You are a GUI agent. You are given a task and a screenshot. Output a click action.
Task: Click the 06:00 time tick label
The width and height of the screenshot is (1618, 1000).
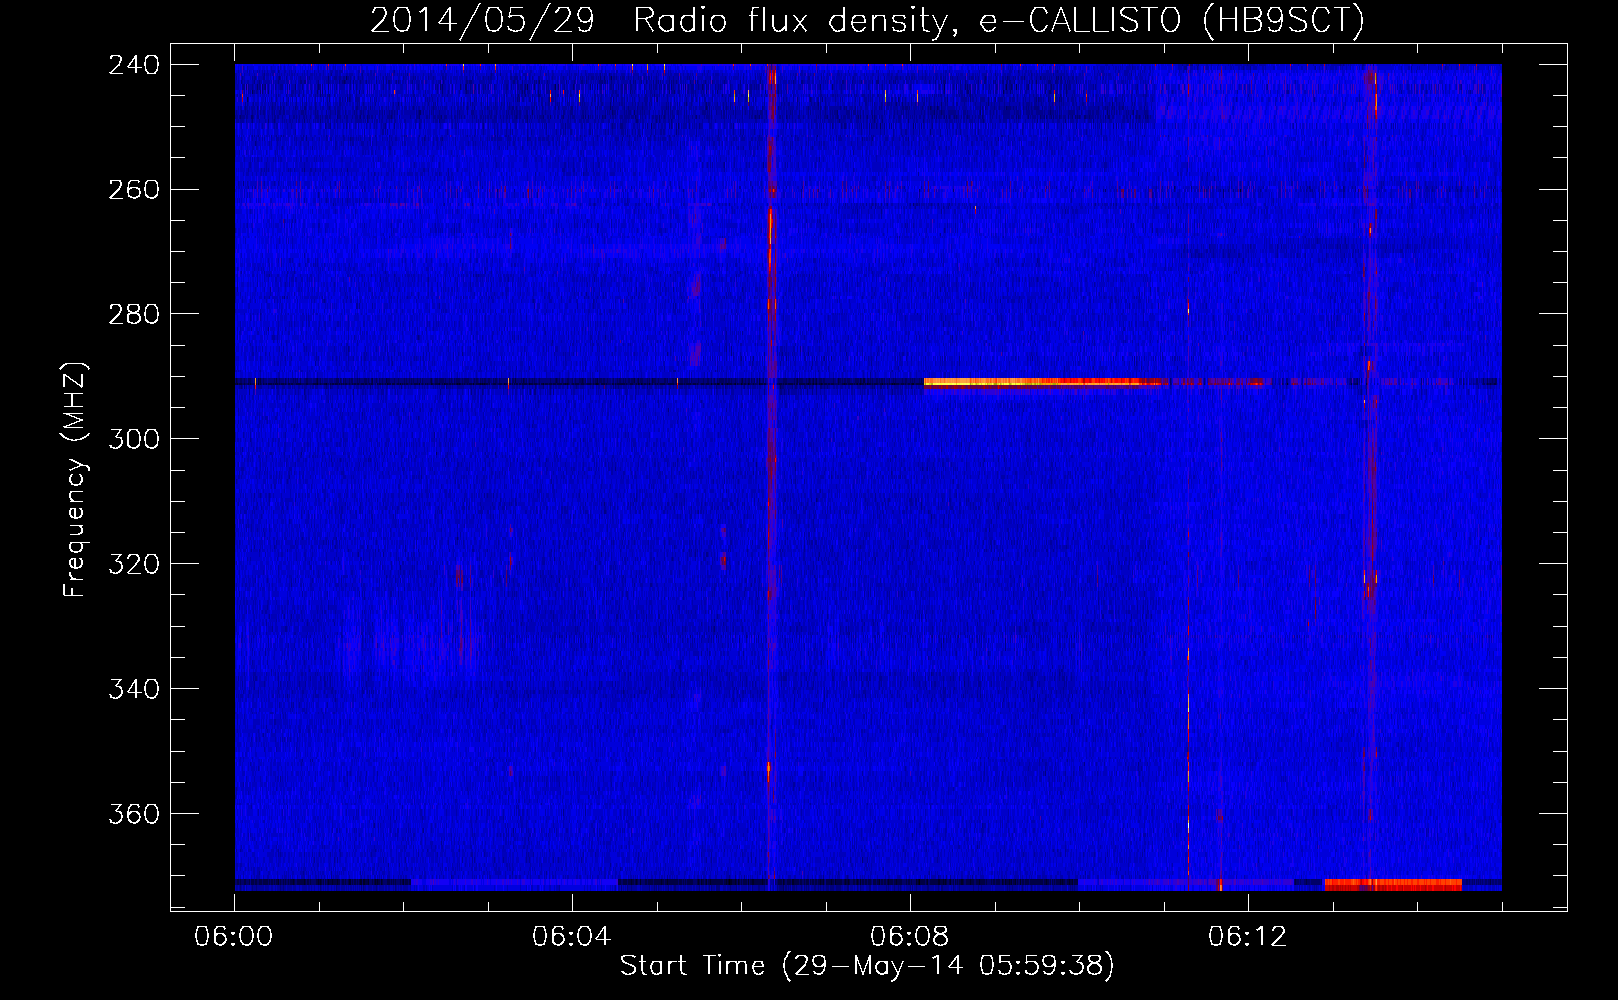pyautogui.click(x=234, y=937)
